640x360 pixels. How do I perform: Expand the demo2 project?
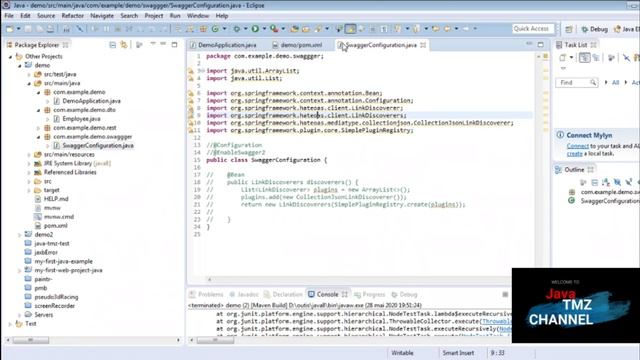19,235
